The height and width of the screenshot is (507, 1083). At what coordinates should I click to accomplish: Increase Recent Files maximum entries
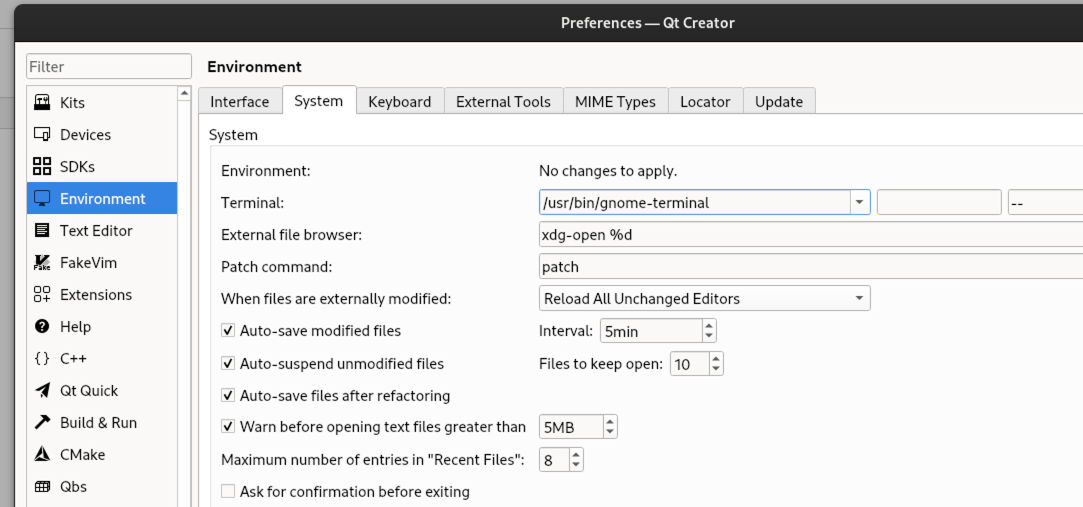click(576, 454)
